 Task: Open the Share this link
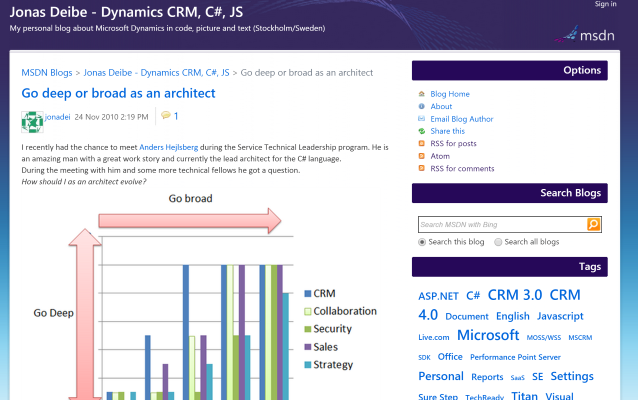(448, 131)
